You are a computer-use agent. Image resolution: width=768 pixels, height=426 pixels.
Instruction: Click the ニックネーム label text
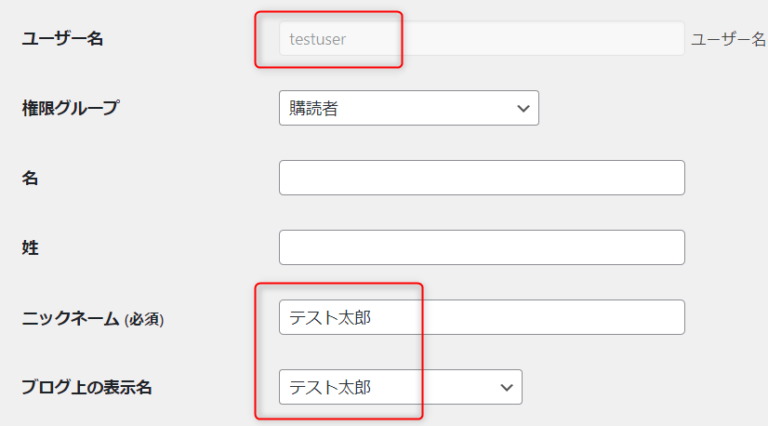[70, 318]
